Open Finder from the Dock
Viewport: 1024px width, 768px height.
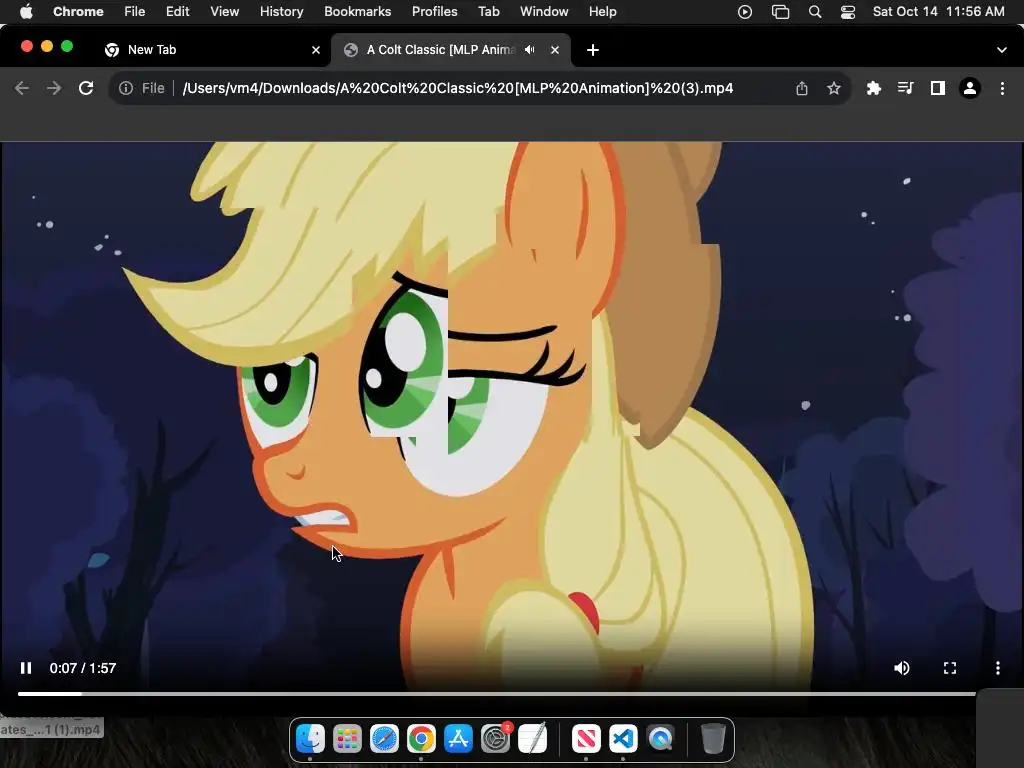pos(310,739)
